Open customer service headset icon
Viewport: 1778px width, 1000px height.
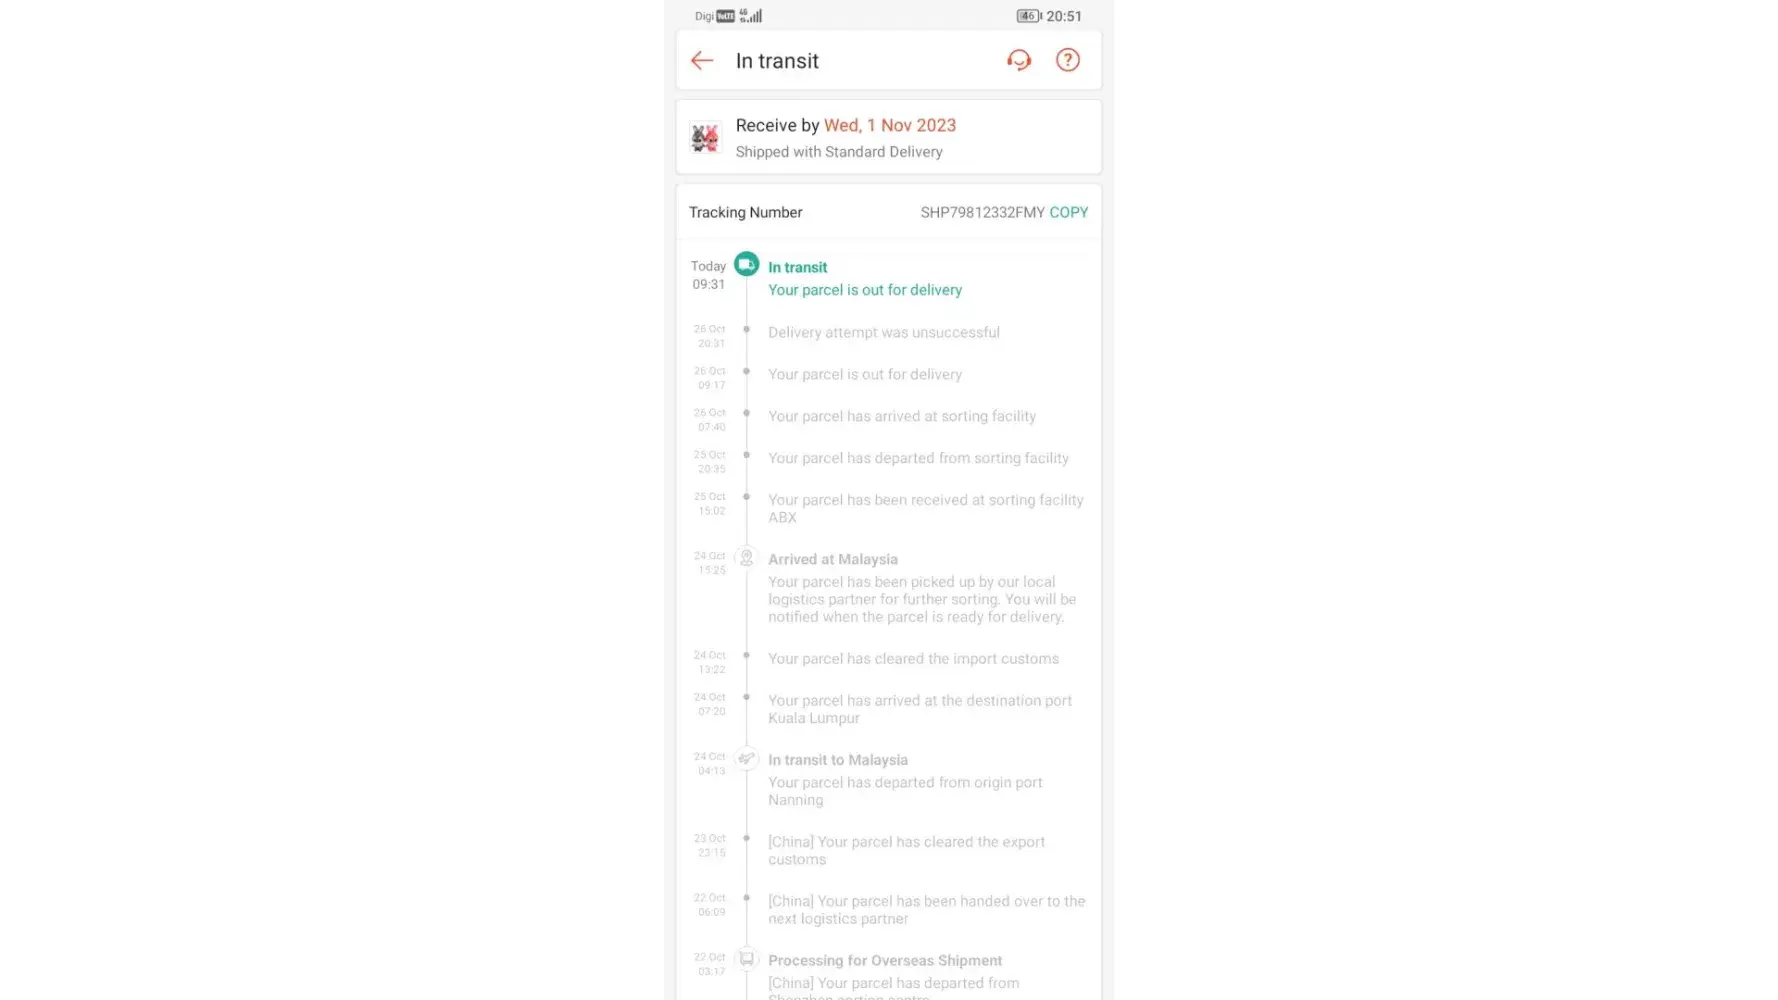pos(1018,61)
